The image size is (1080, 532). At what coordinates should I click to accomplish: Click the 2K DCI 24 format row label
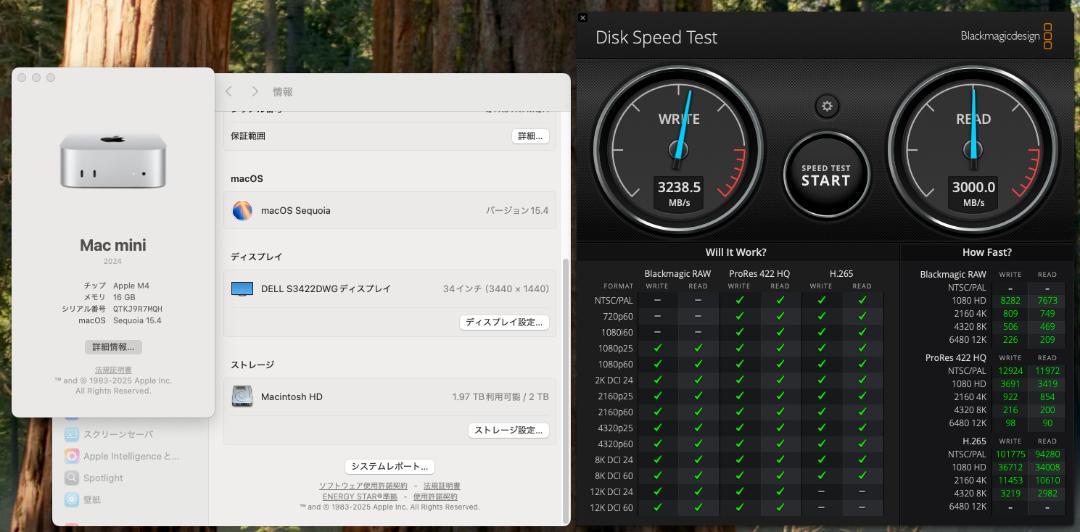pos(614,380)
